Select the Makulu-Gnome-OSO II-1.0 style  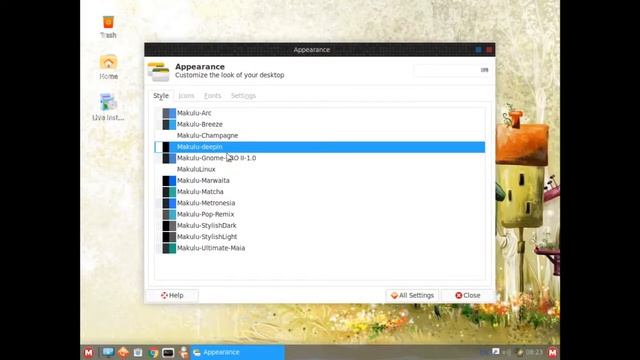point(320,158)
